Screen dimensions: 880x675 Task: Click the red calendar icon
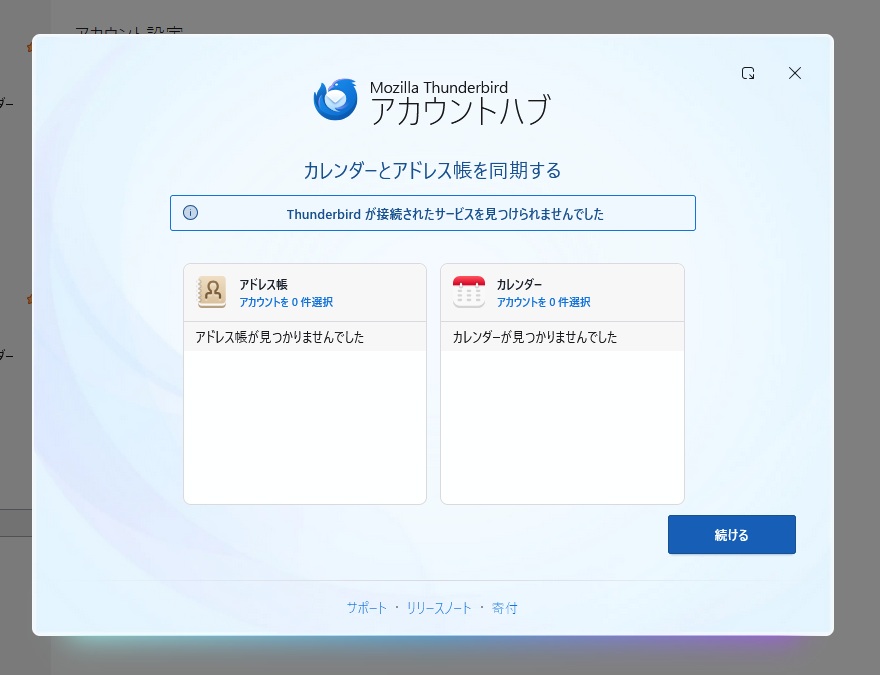[469, 292]
